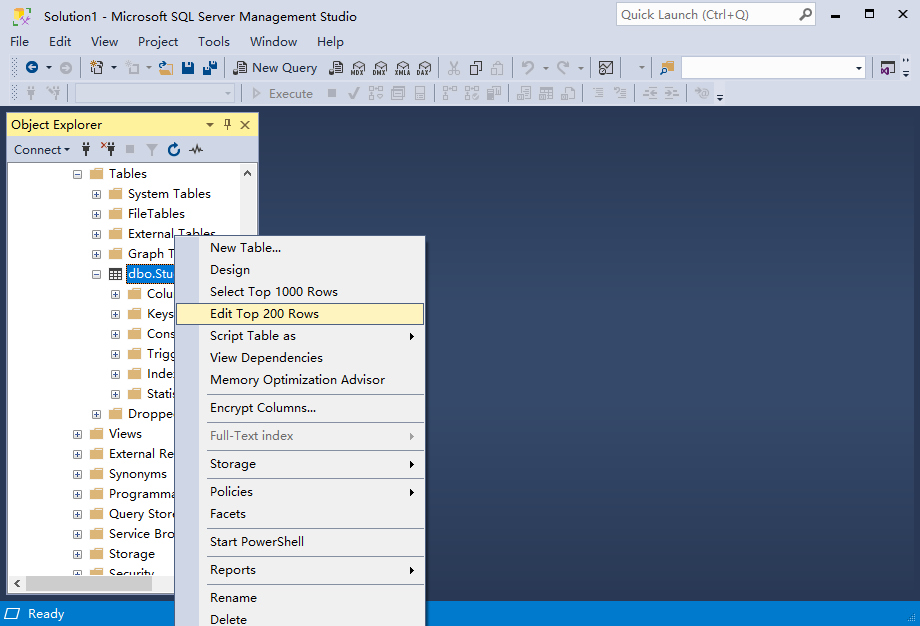Collapse the Tables folder node
Viewport: 920px width, 626px height.
coord(77,174)
